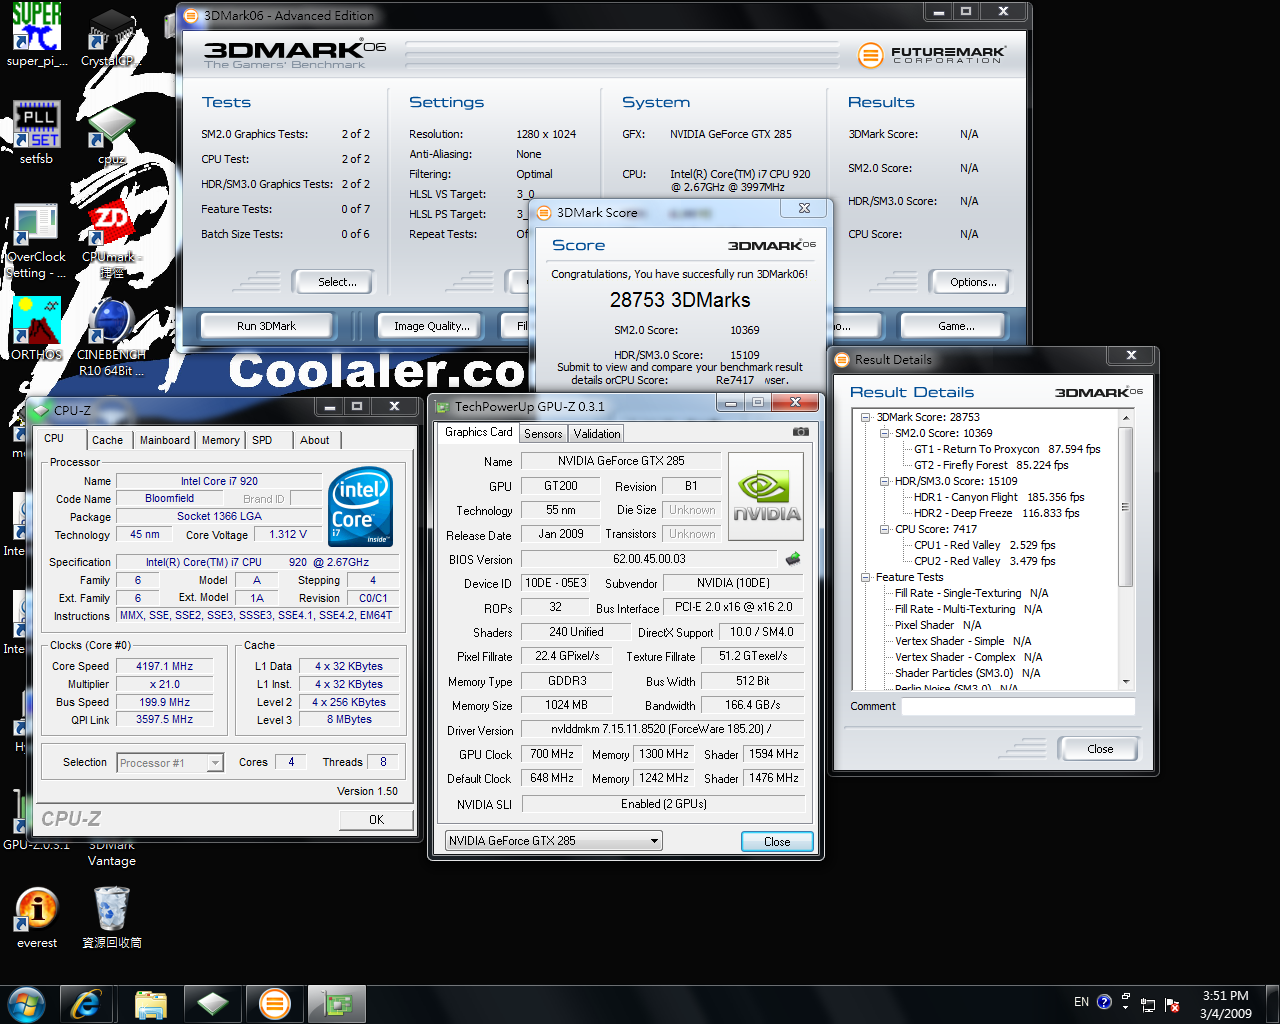Image resolution: width=1280 pixels, height=1024 pixels.
Task: Select CPU1 - Red Valley result row
Action: [984, 545]
